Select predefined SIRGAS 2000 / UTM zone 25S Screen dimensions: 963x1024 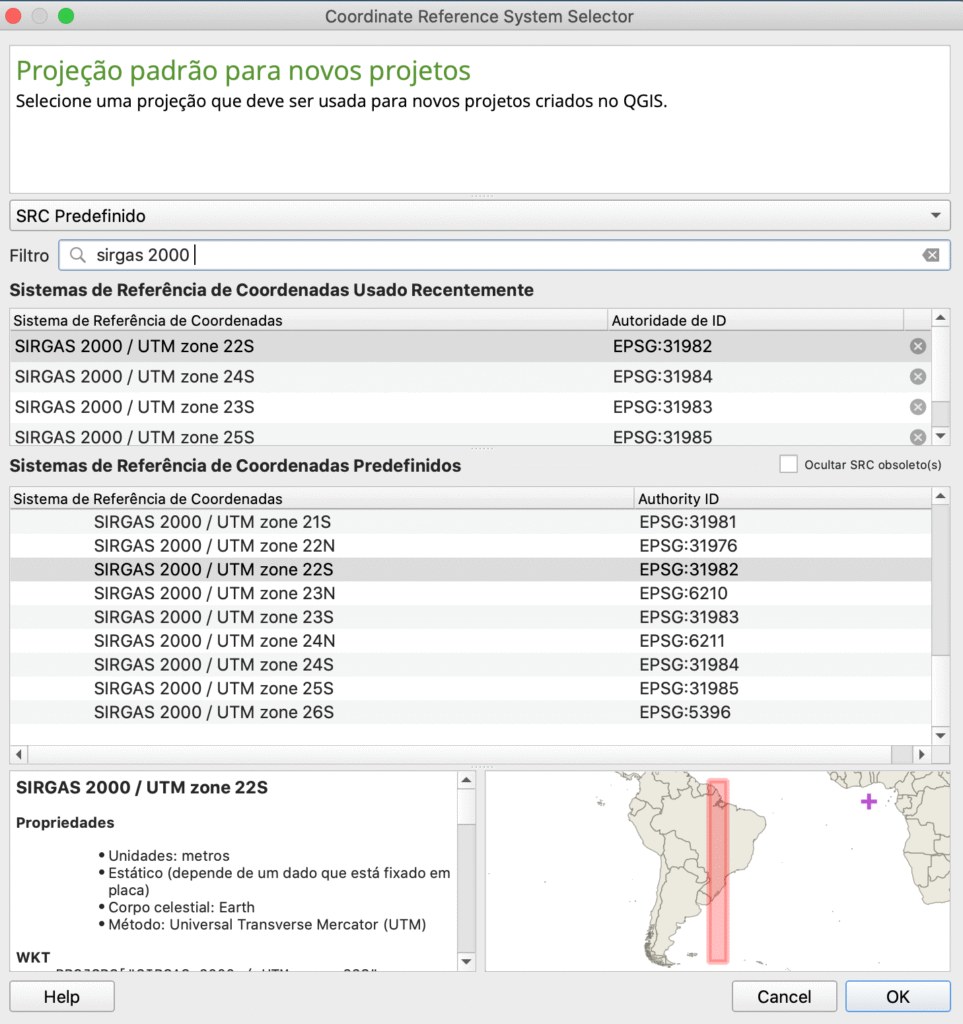click(470, 688)
